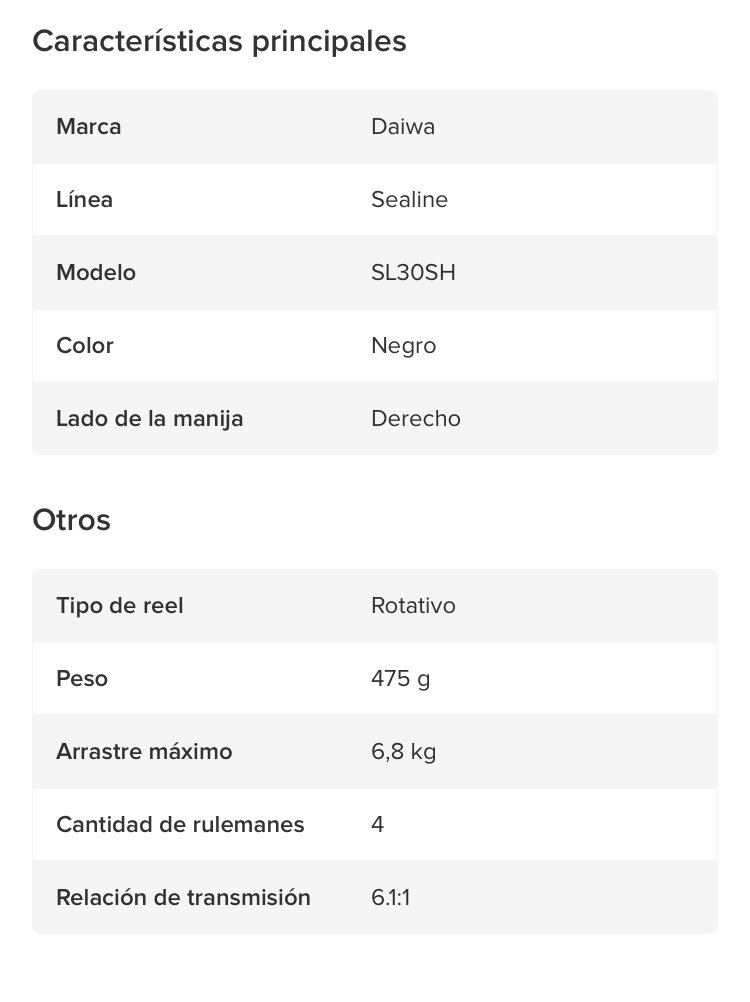Image resolution: width=750 pixels, height=1002 pixels.
Task: Select the "Tipo de reel" label
Action: (120, 606)
